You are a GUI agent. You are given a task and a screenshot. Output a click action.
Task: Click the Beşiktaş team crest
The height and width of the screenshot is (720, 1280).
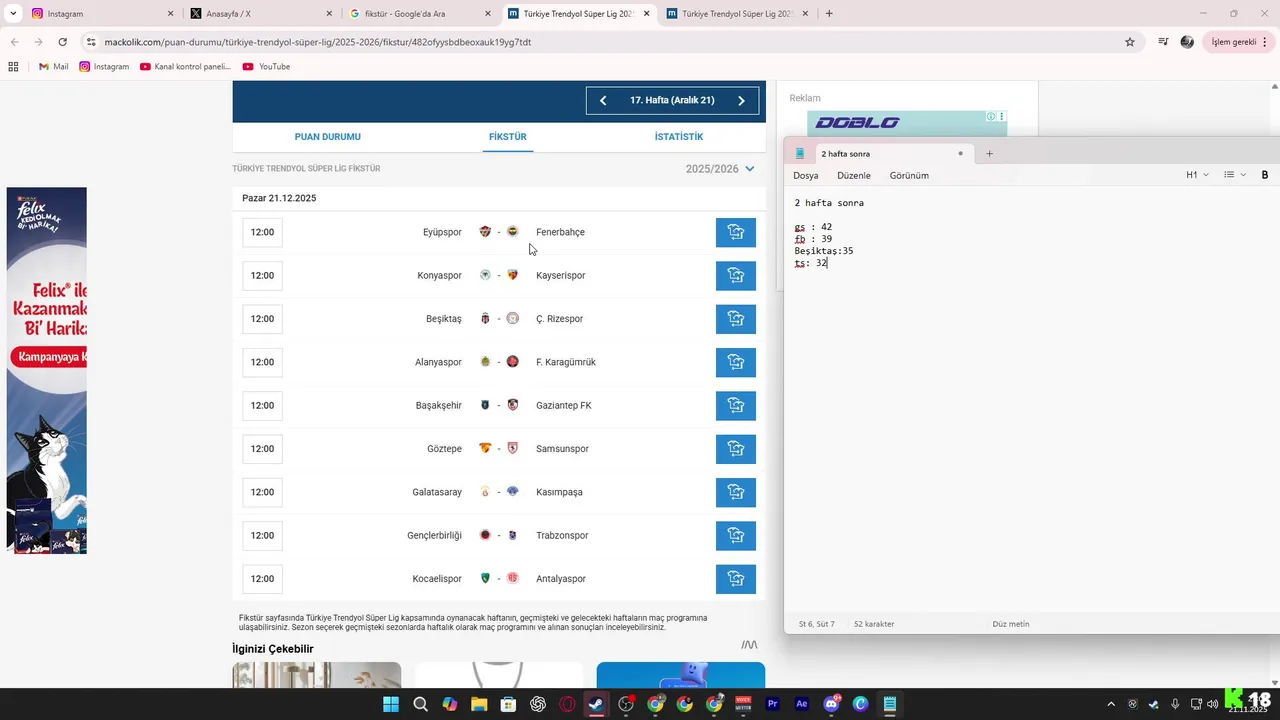click(x=485, y=319)
